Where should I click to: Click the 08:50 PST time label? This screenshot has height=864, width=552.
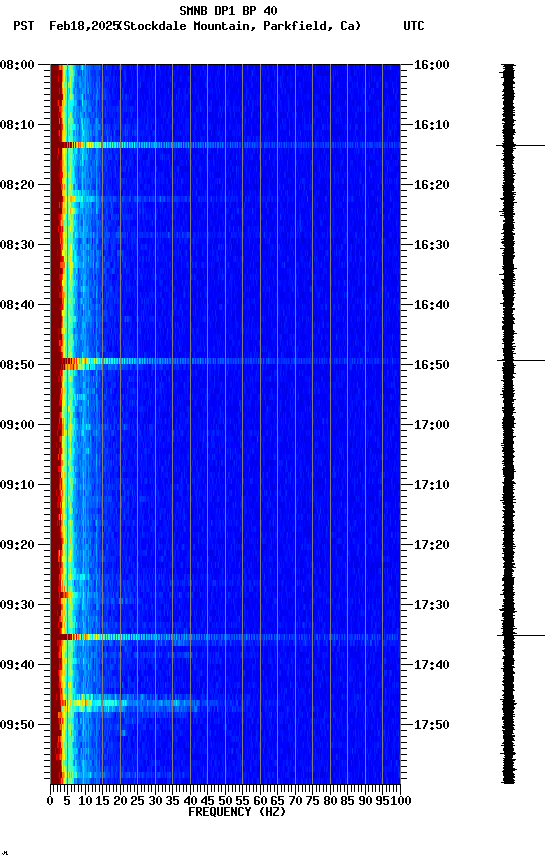(x=17, y=365)
